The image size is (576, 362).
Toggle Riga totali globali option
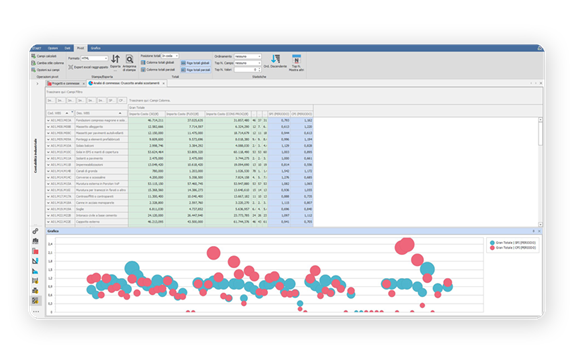195,63
